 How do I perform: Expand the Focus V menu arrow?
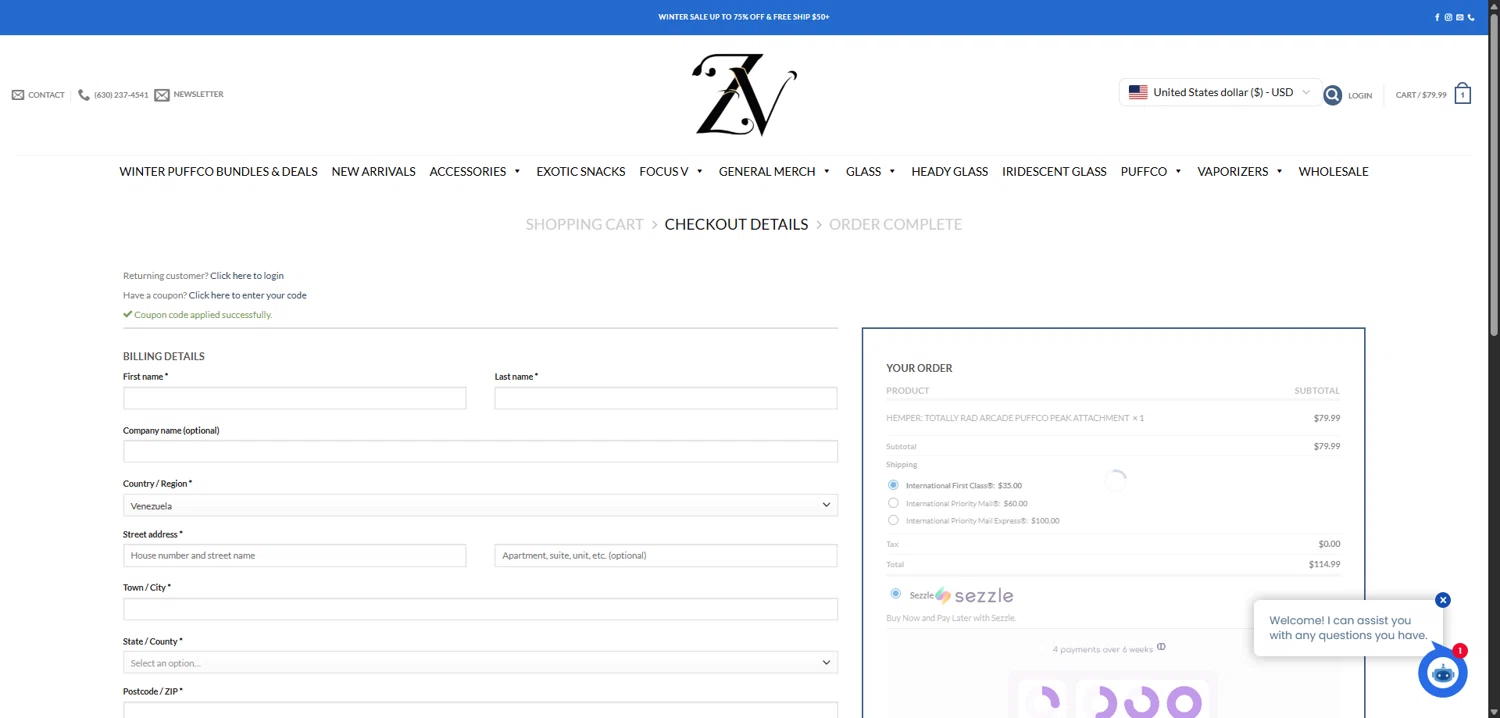[x=699, y=172]
